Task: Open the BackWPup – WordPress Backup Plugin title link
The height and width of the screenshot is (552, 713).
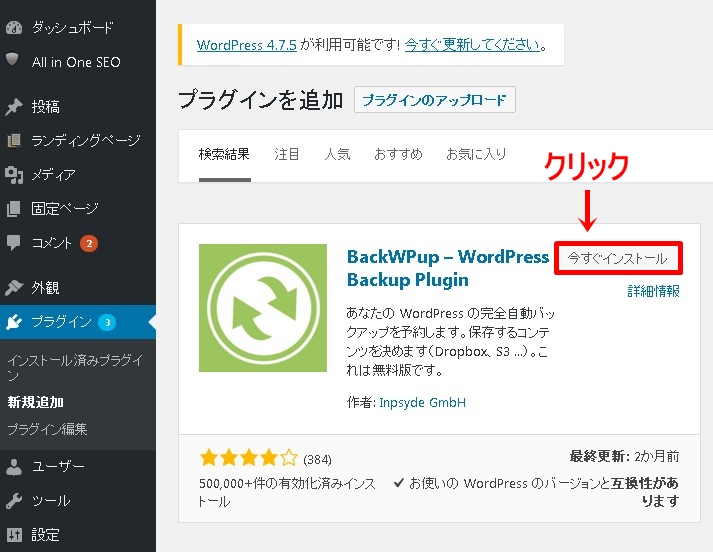Action: 448,268
